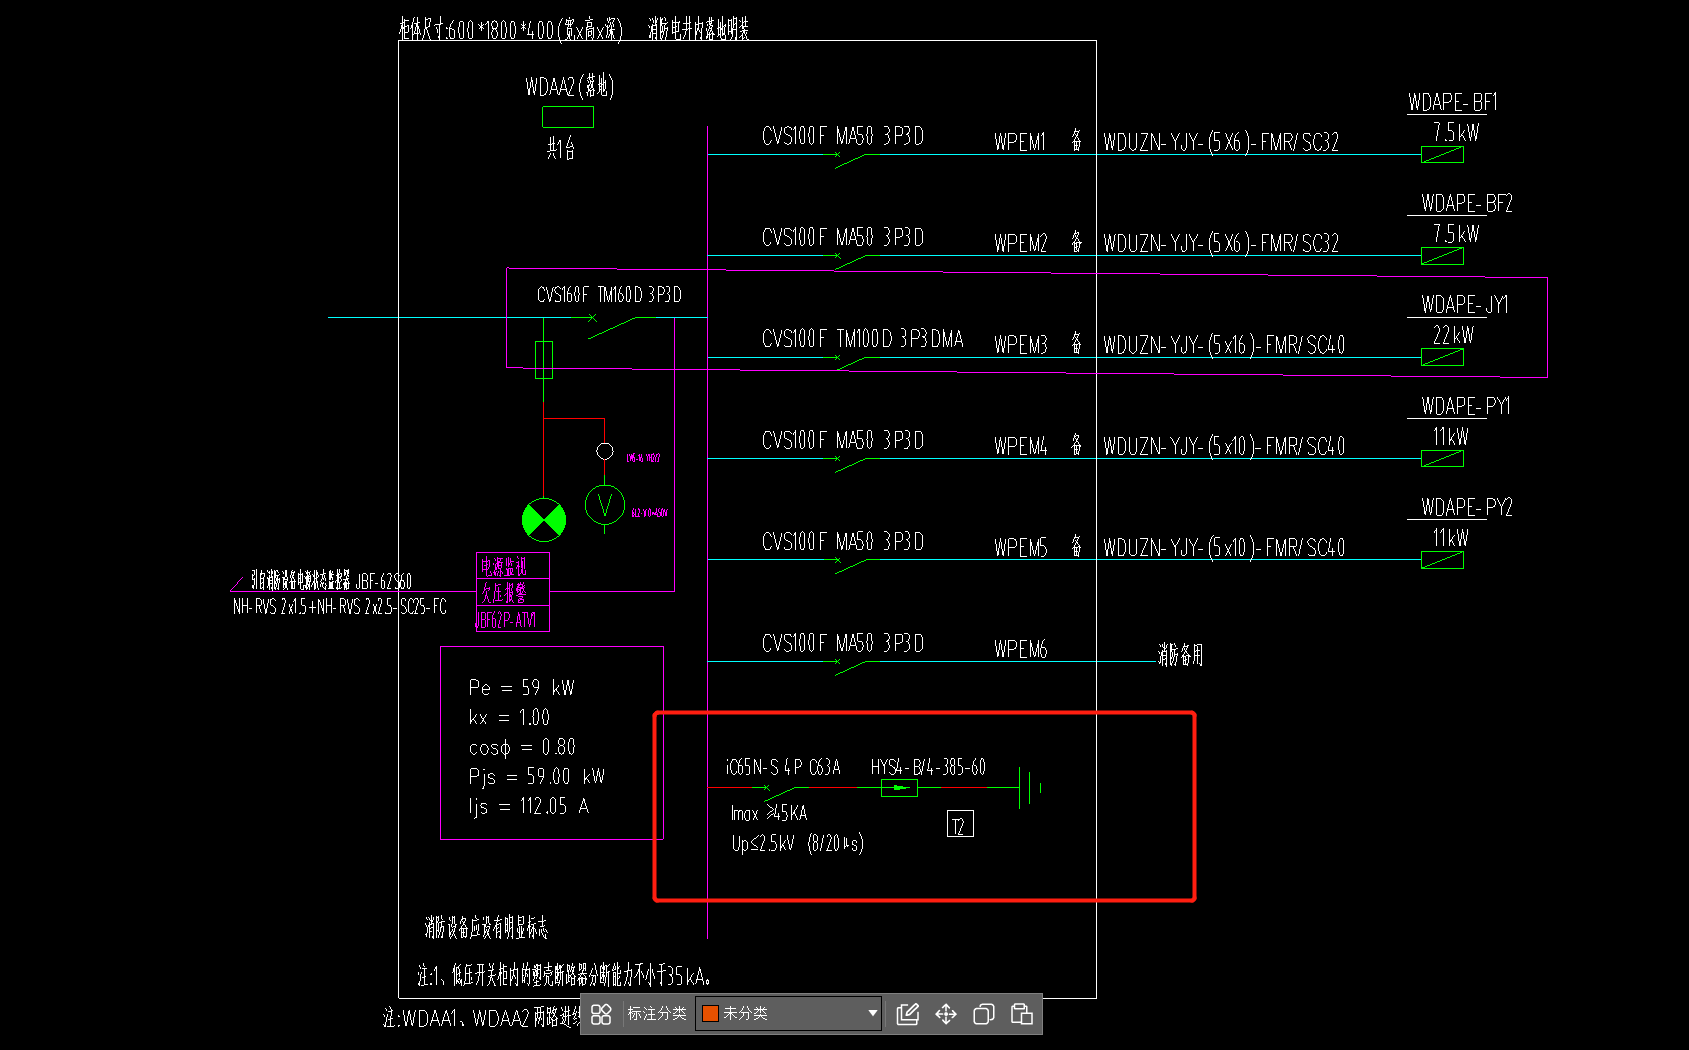Click the orange category color swatch
This screenshot has width=1689, height=1050.
[x=710, y=1014]
